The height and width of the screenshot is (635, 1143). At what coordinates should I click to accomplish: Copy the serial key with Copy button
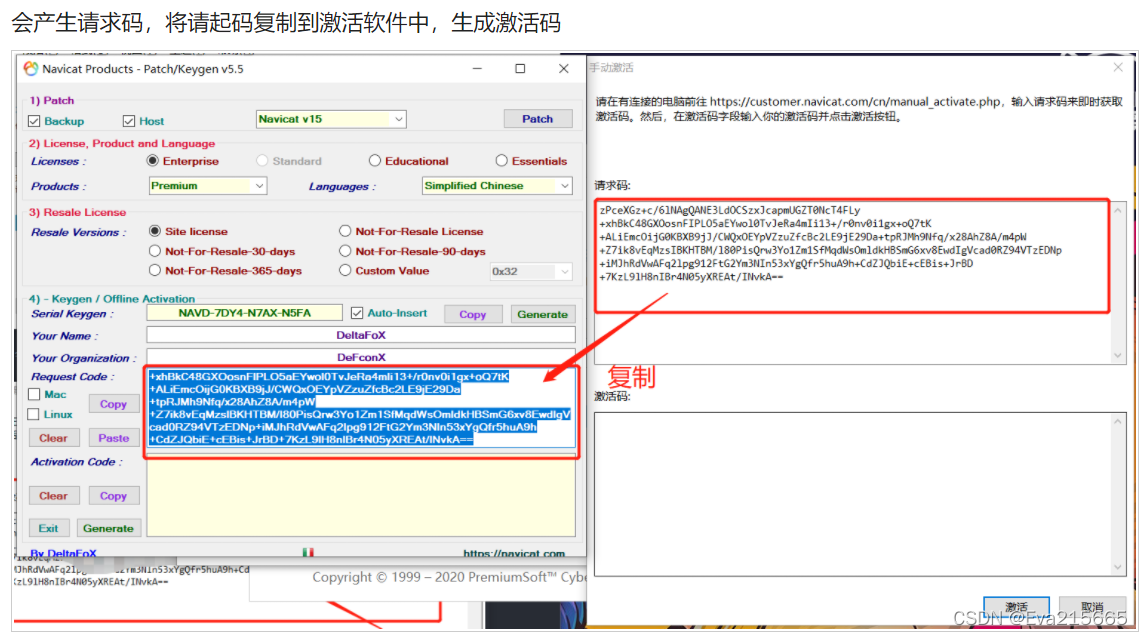(x=472, y=314)
